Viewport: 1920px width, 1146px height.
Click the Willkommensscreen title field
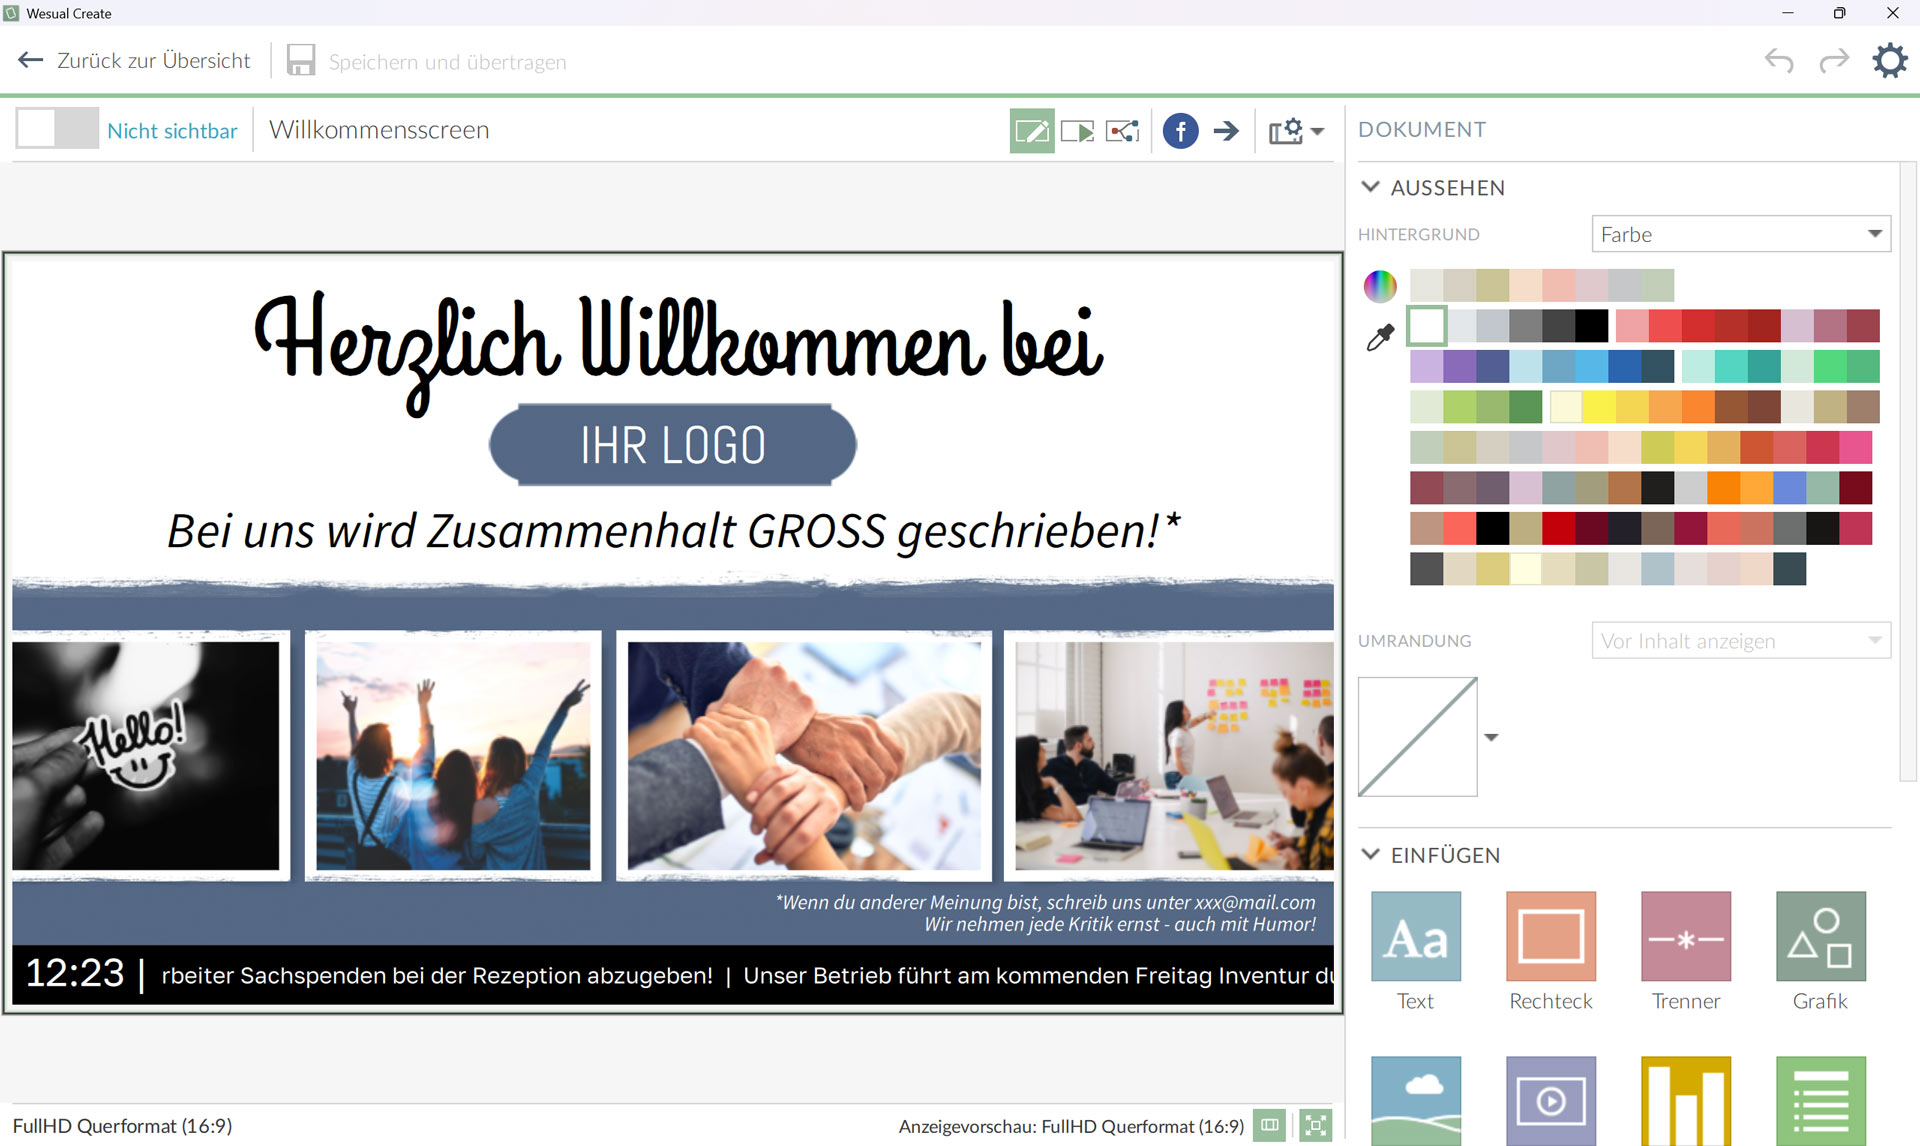(x=379, y=130)
